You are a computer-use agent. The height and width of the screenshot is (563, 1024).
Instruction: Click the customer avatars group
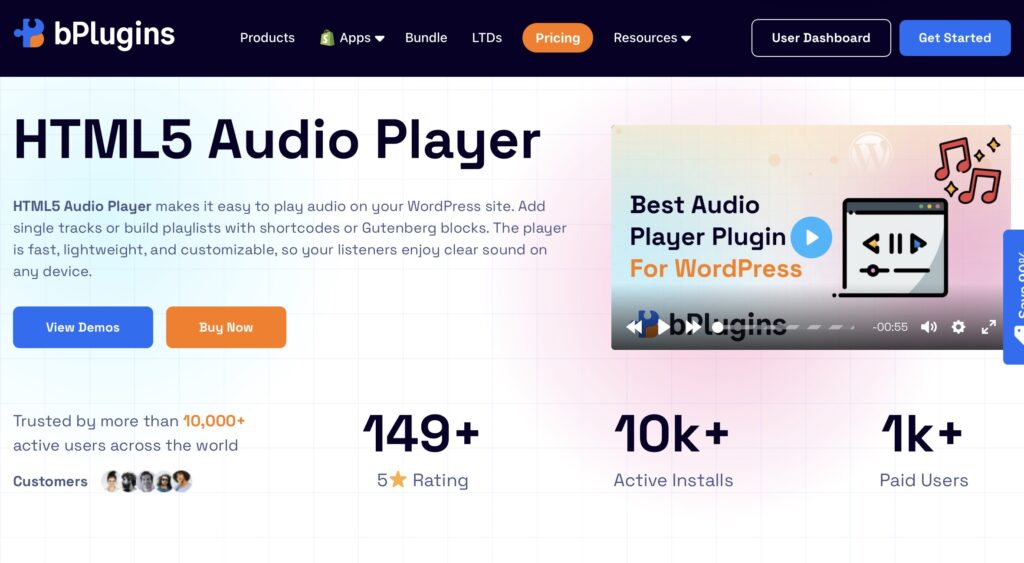point(147,481)
